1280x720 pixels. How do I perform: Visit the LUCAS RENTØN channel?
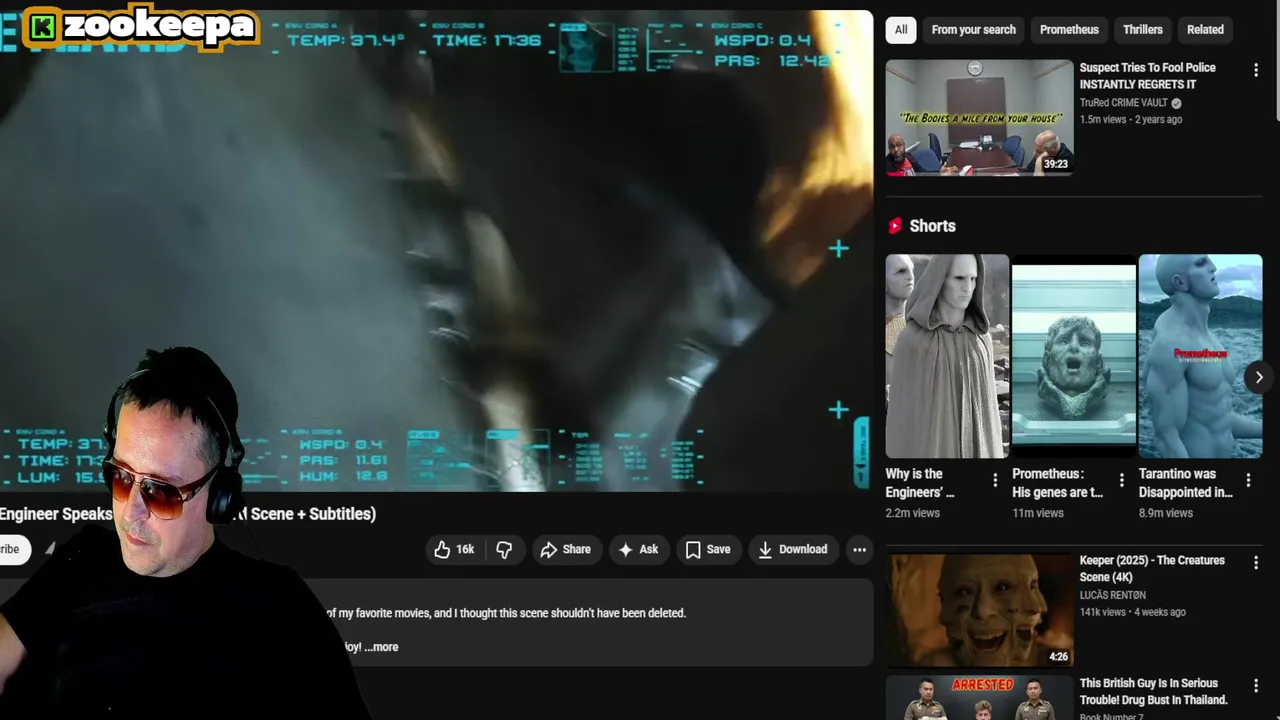(1113, 595)
